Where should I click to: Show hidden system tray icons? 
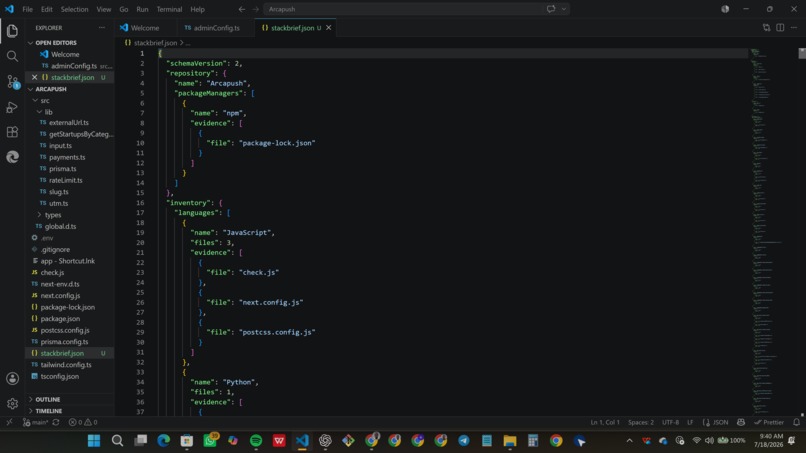point(629,441)
